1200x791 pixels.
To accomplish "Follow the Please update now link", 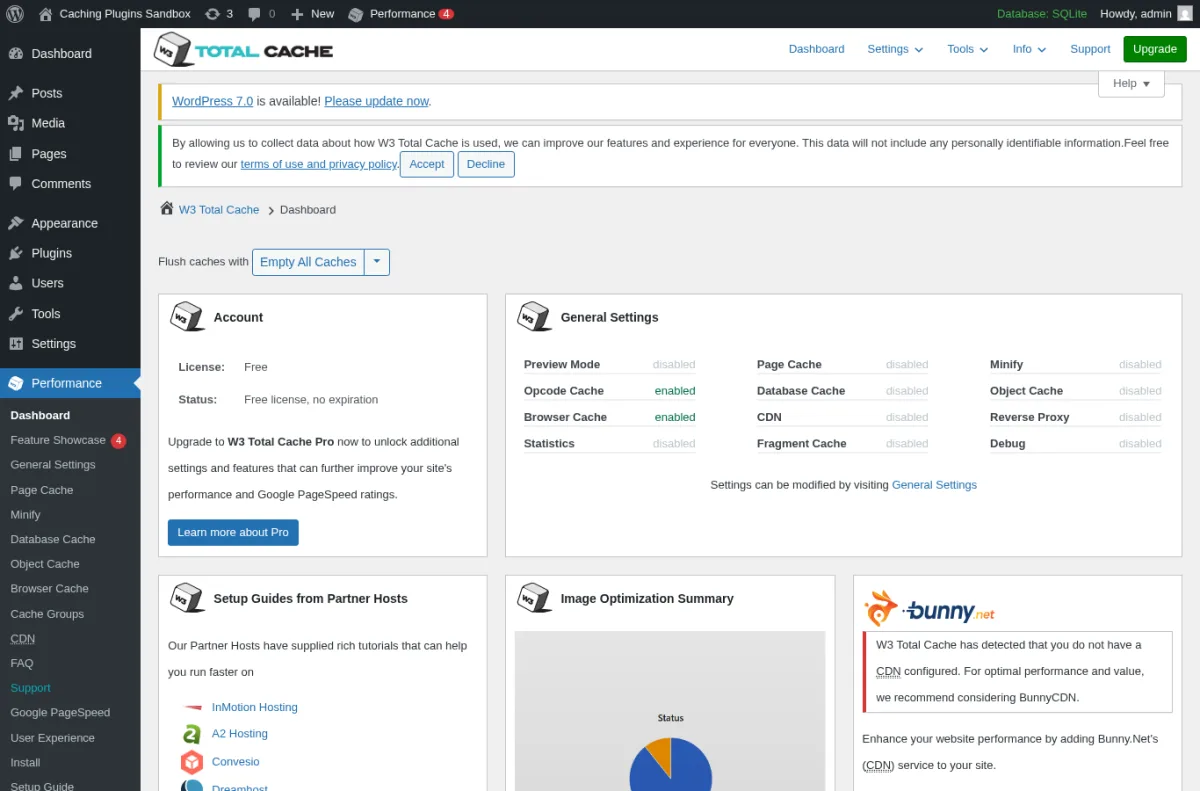I will pyautogui.click(x=376, y=101).
